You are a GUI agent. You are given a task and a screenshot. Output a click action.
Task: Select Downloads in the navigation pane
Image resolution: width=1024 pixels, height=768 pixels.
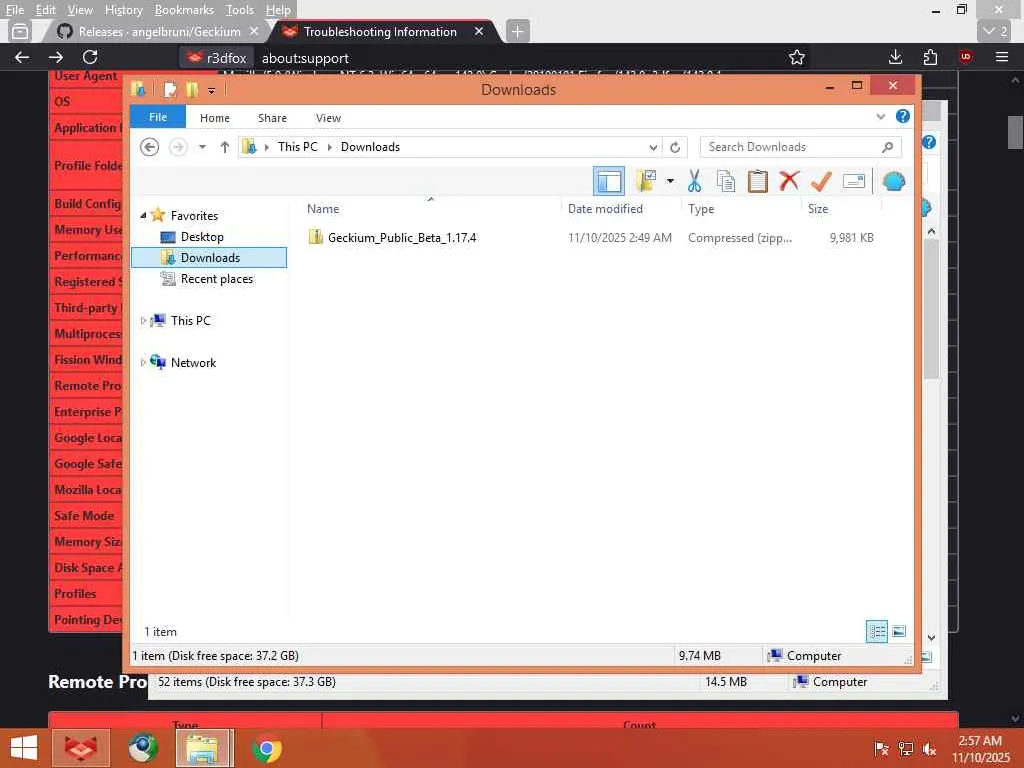pyautogui.click(x=209, y=258)
